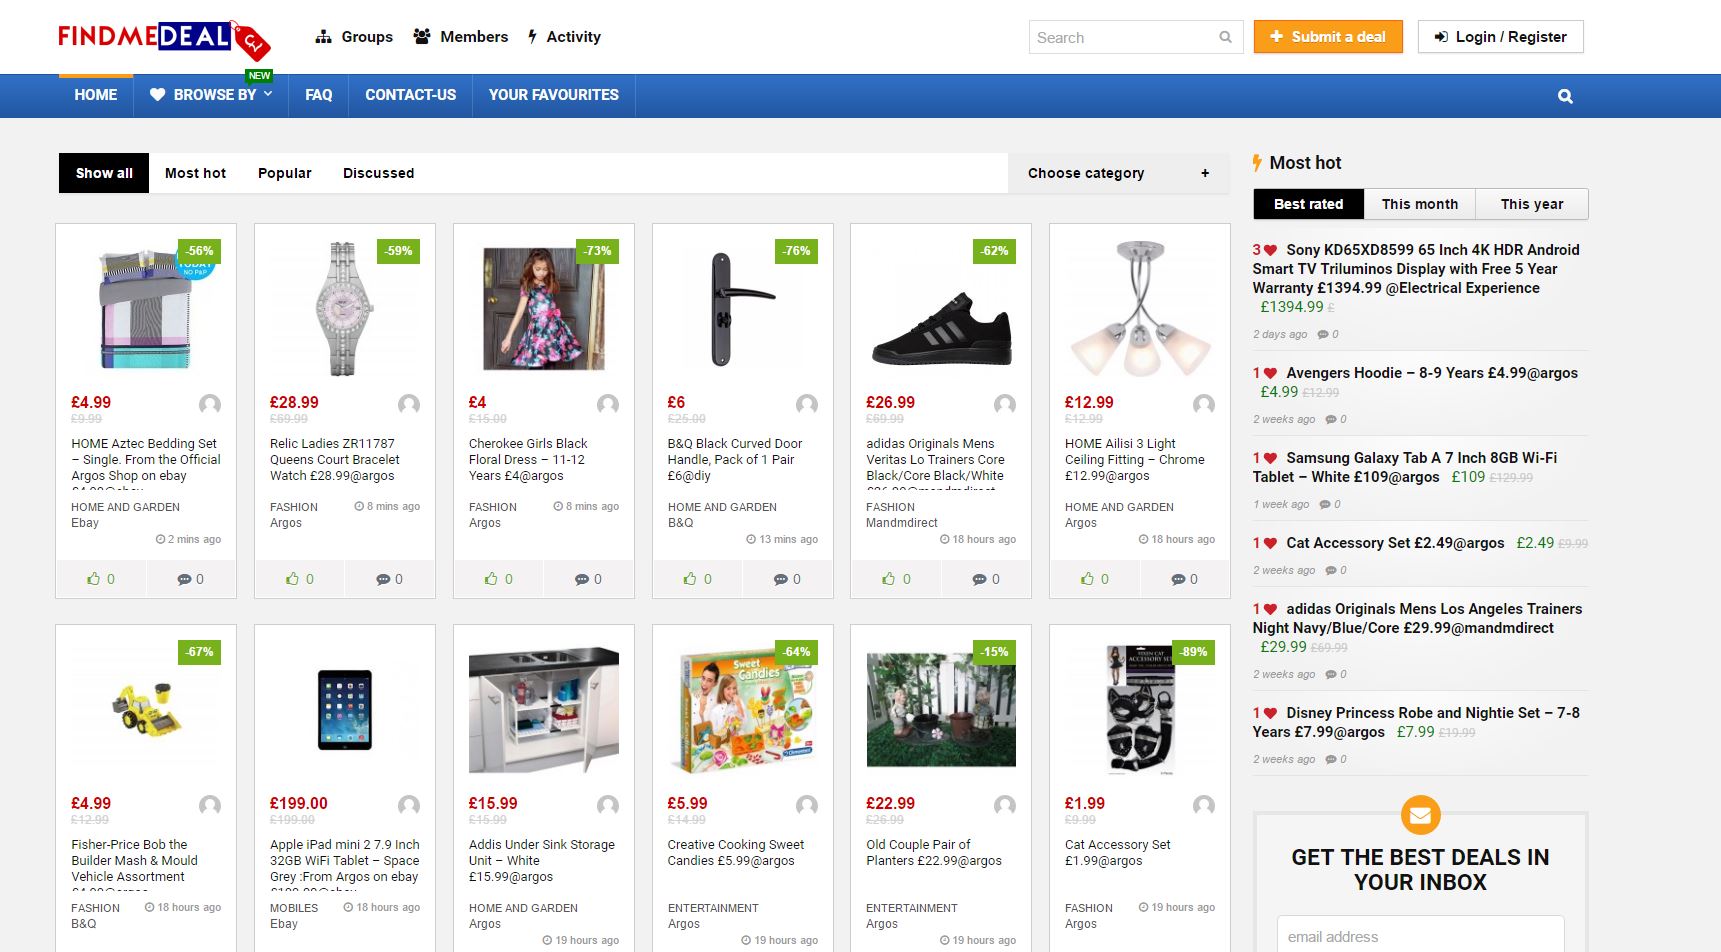Select the Most hot filter tab
Image resolution: width=1721 pixels, height=952 pixels.
click(x=195, y=173)
